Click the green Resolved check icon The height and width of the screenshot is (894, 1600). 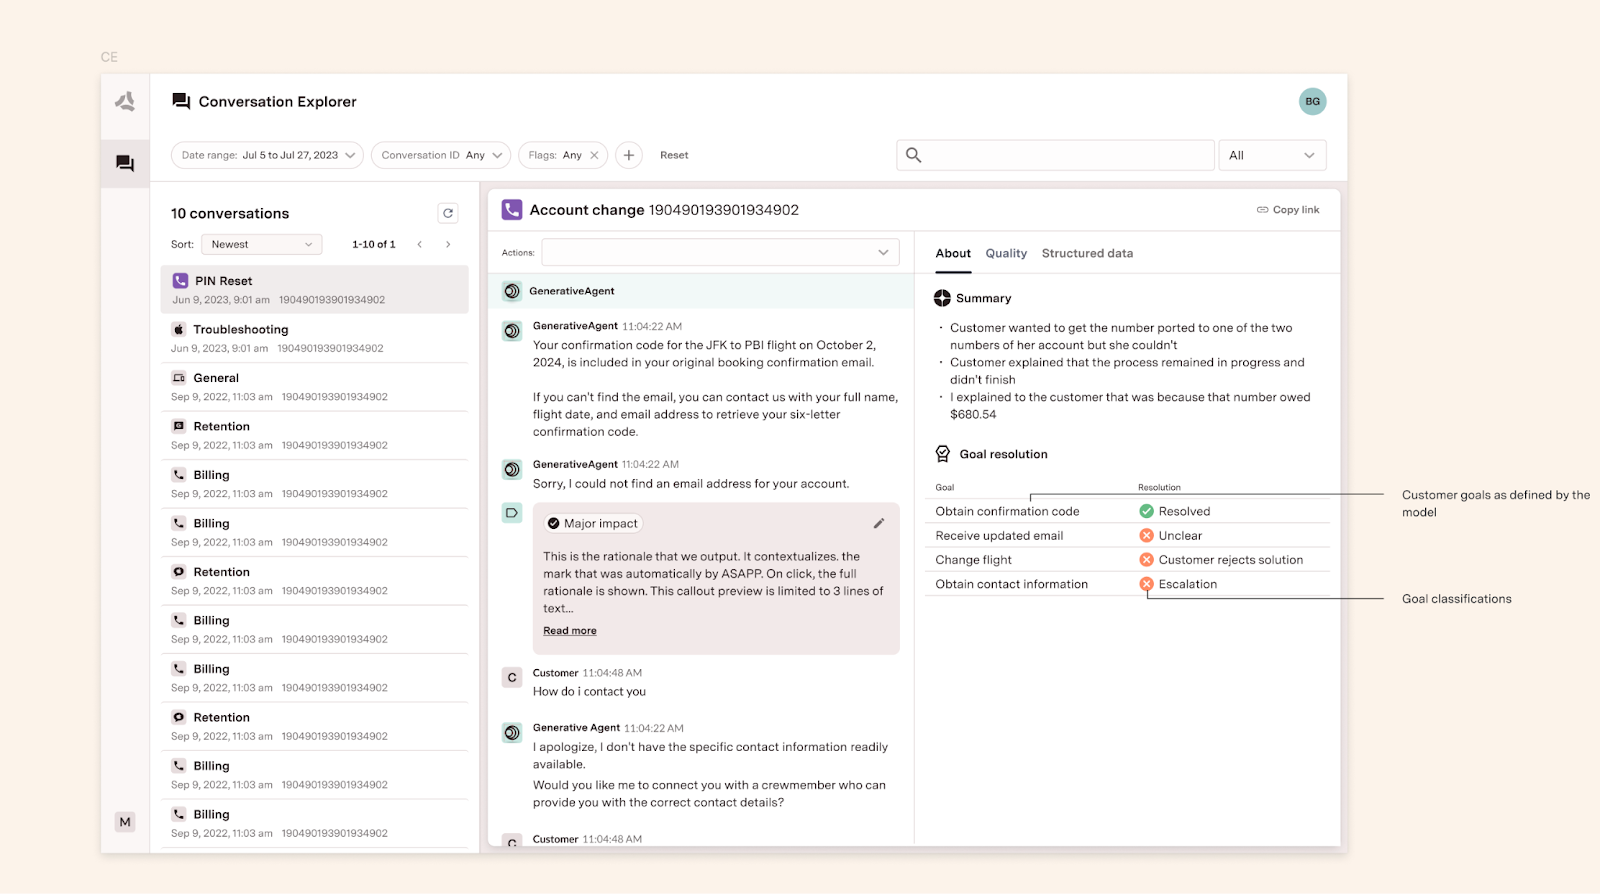click(1147, 511)
